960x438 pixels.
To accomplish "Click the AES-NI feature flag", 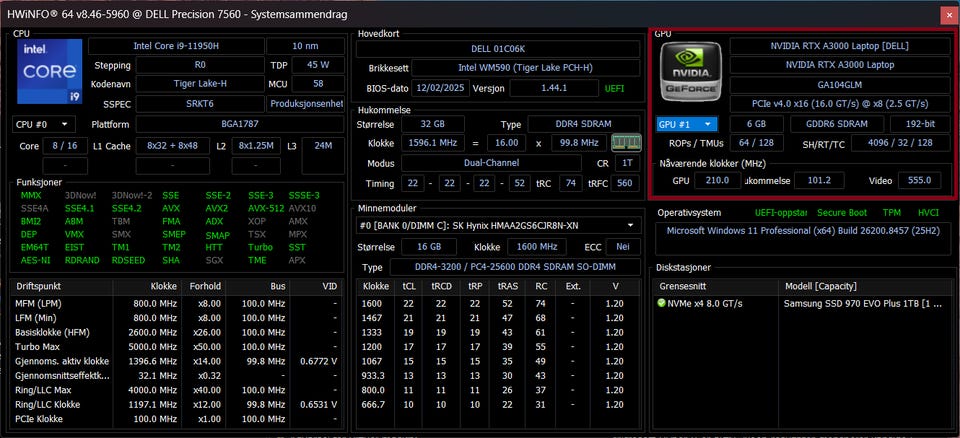I will [x=35, y=260].
